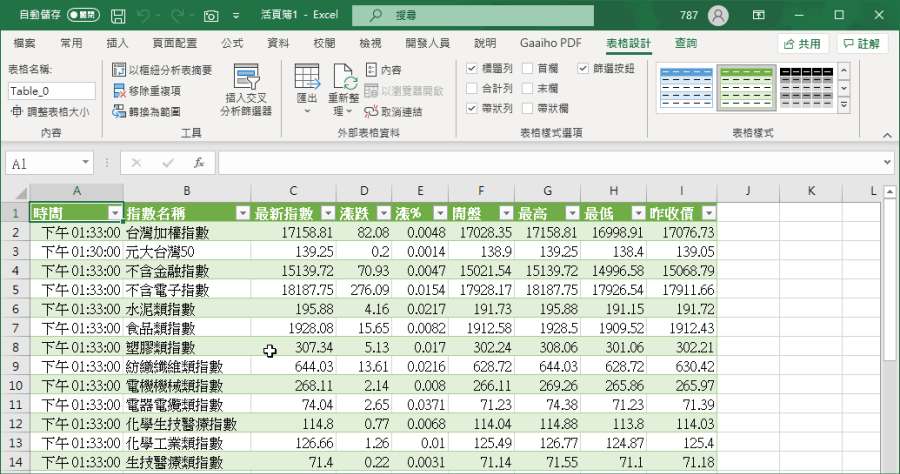Screen dimensions: 900x474
Task: Click the formula bar cancel X icon
Action: coord(136,163)
